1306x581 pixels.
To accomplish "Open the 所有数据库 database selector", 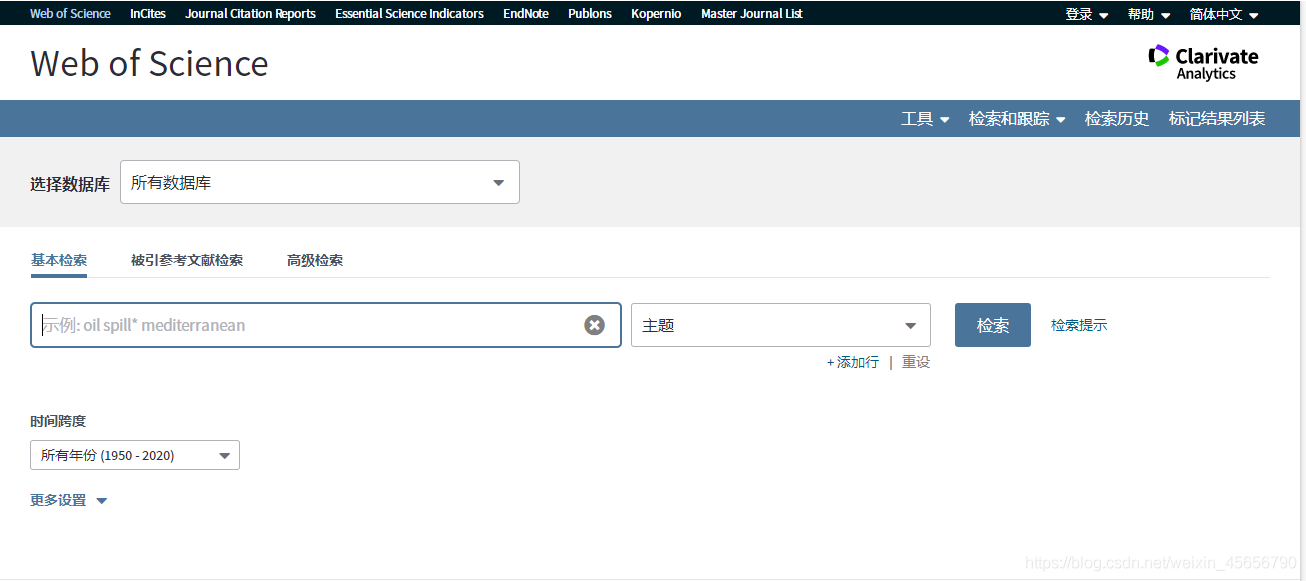I will pos(320,182).
